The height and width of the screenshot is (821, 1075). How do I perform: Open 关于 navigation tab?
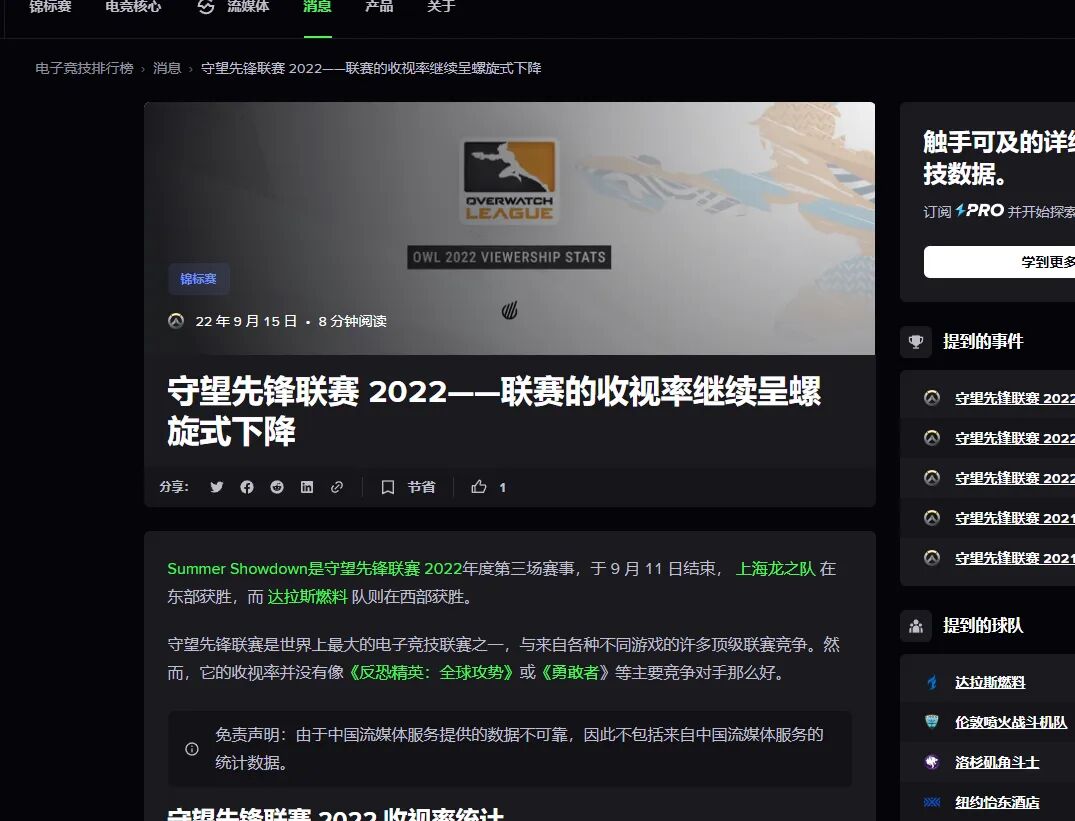coord(441,6)
